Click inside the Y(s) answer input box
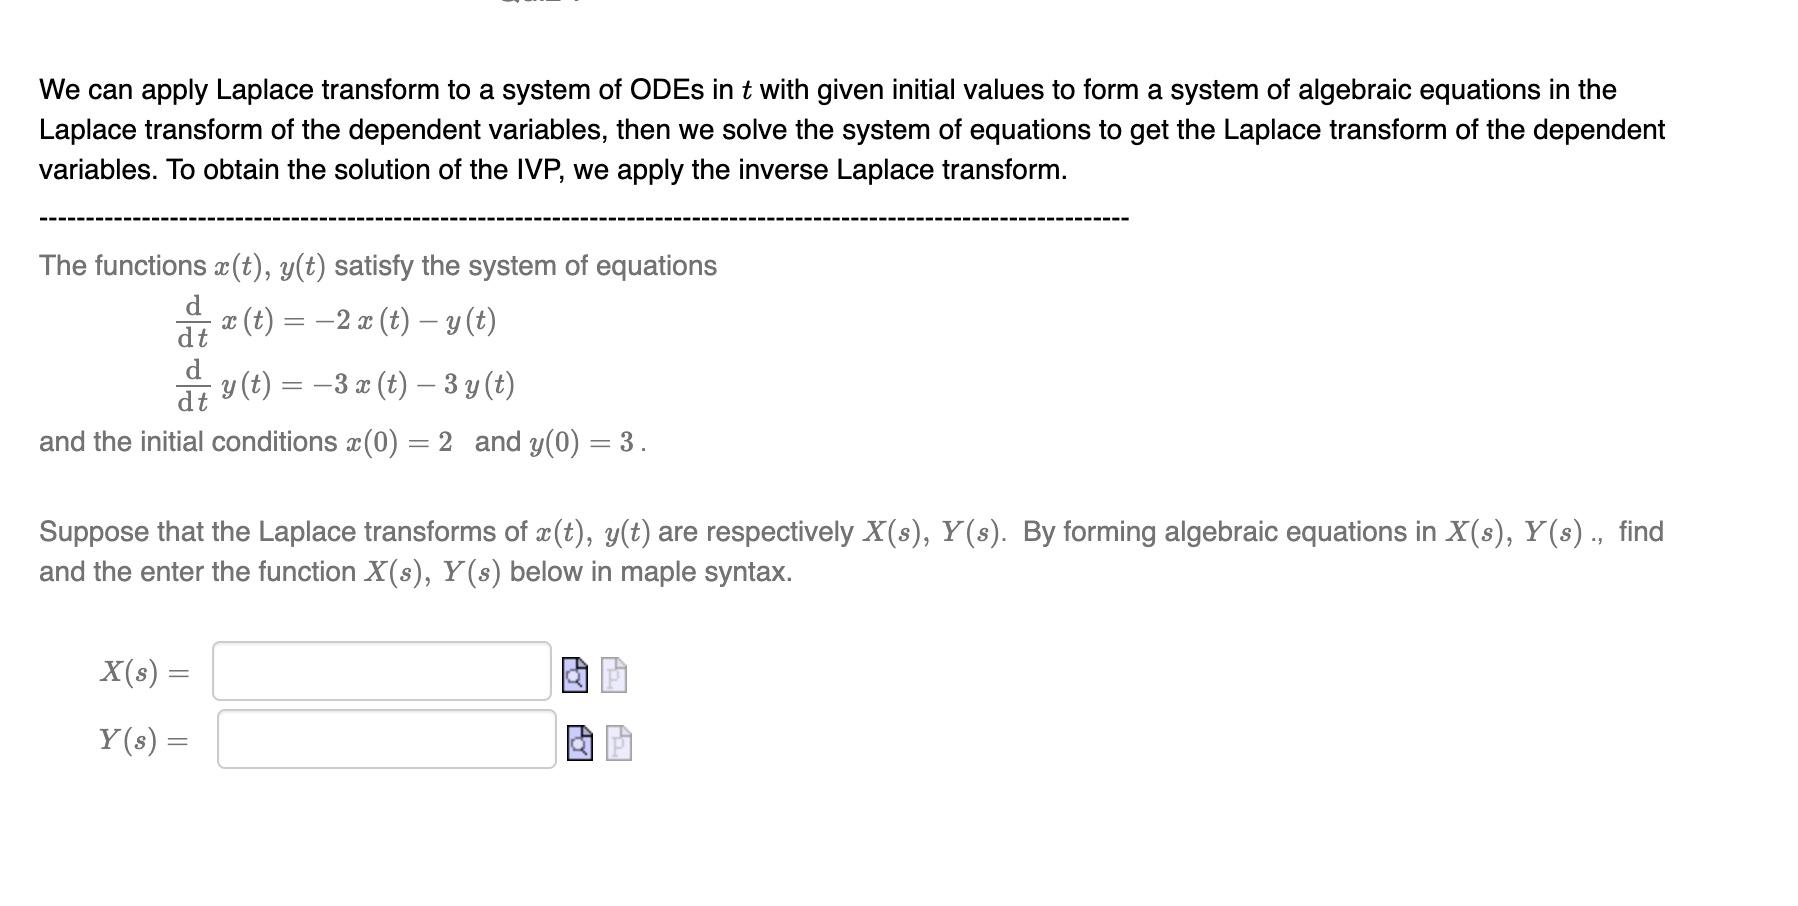This screenshot has width=1798, height=906. point(384,742)
